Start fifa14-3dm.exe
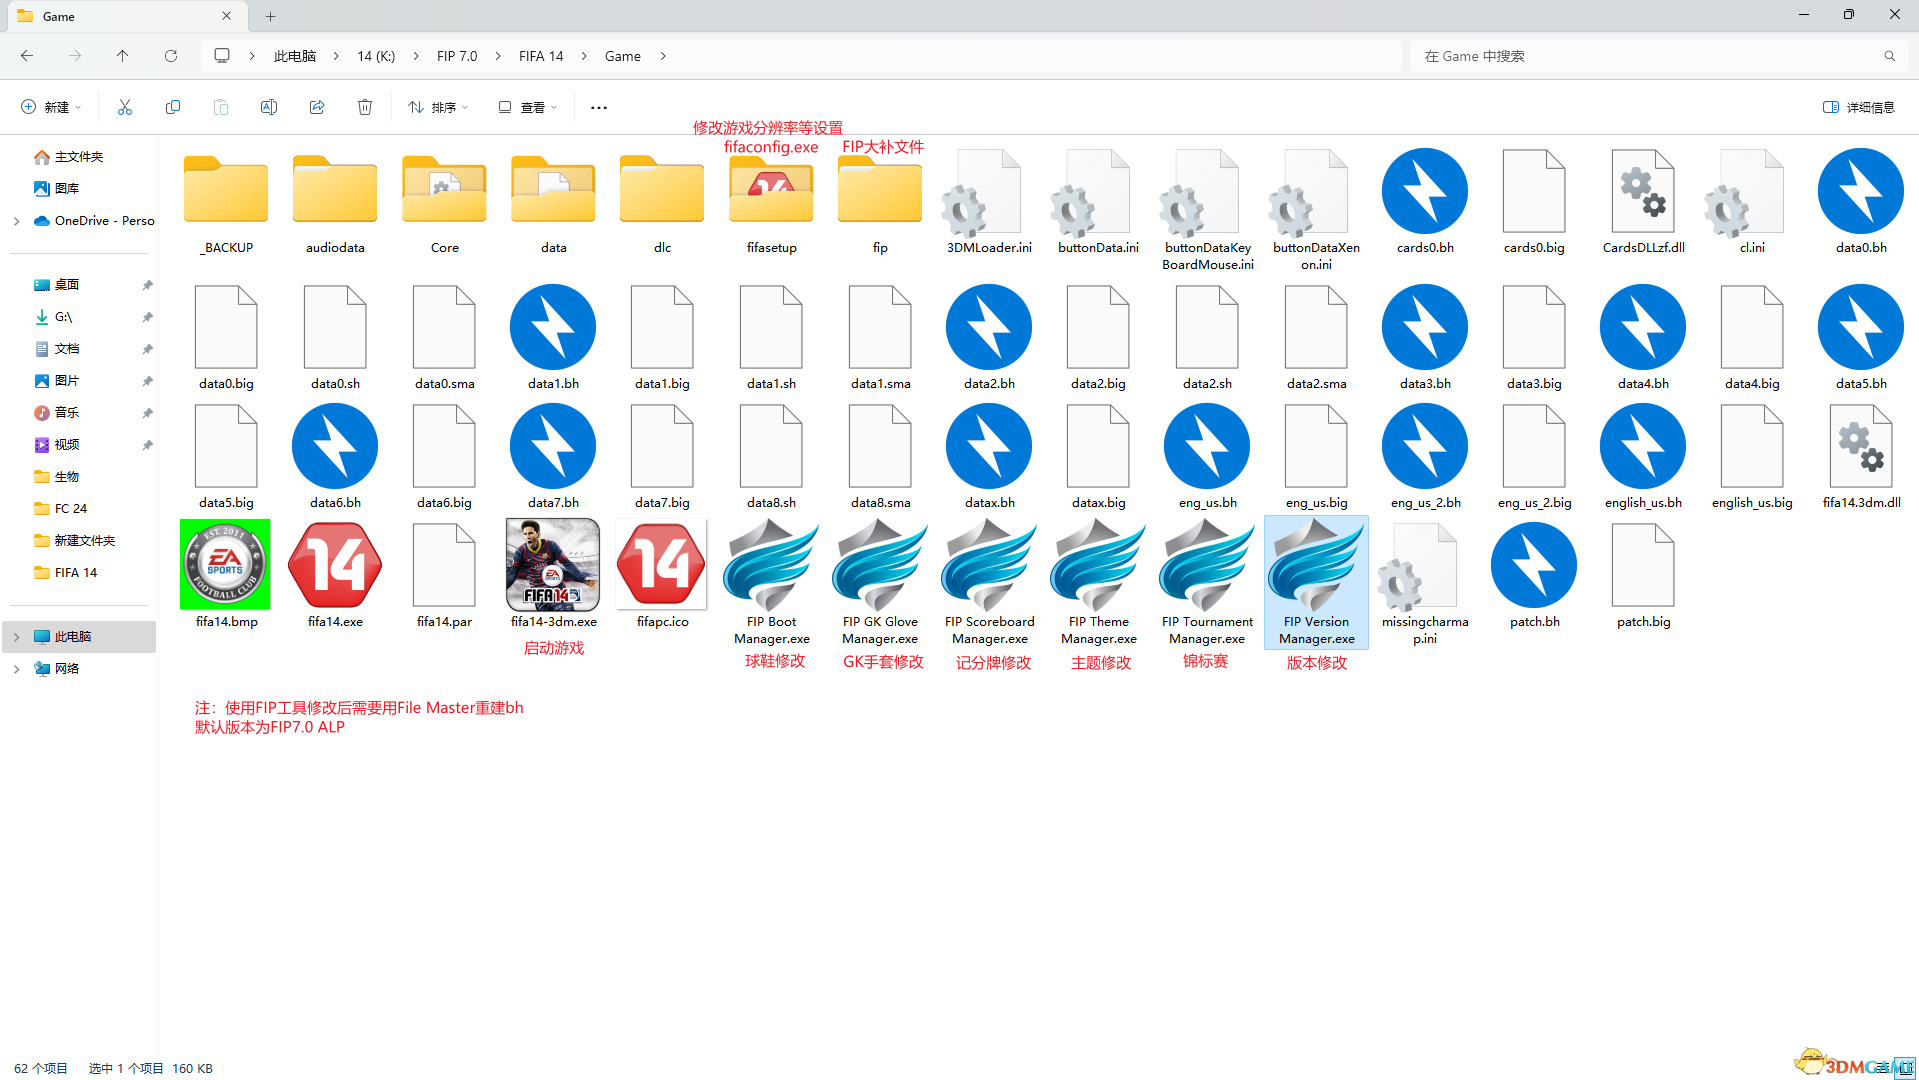The width and height of the screenshot is (1919, 1080). click(552, 565)
